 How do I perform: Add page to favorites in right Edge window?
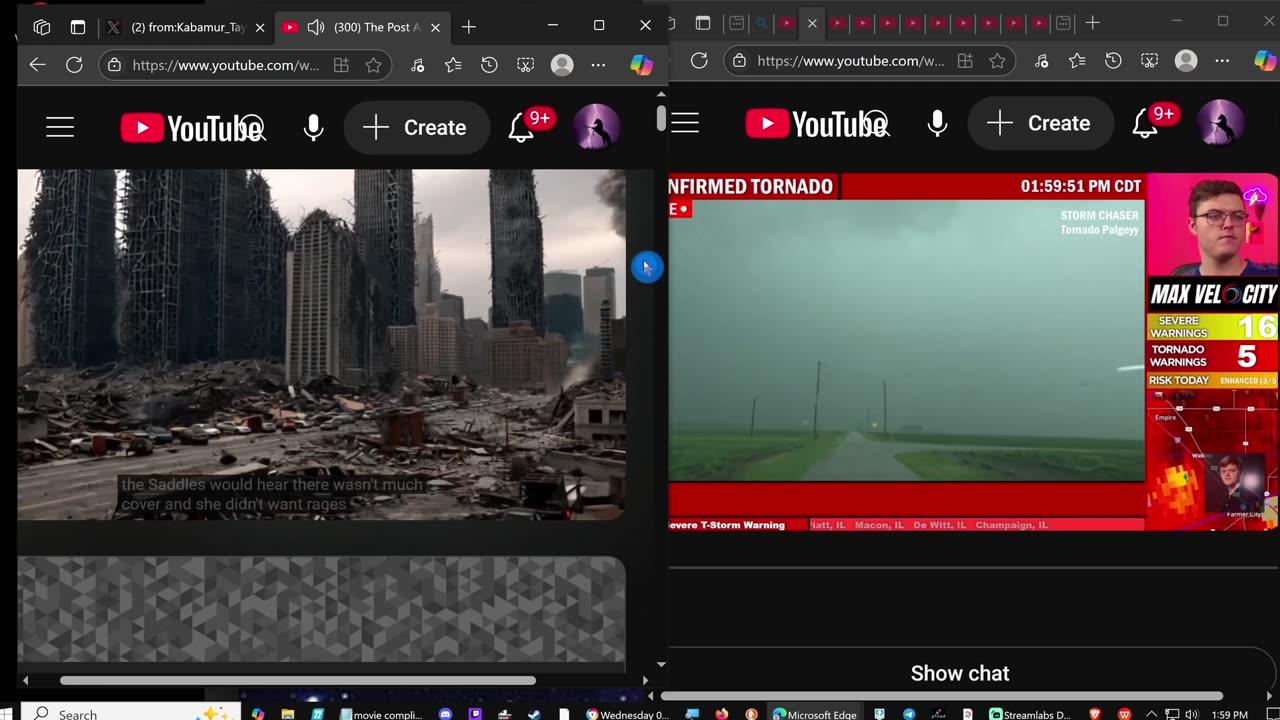[x=997, y=61]
